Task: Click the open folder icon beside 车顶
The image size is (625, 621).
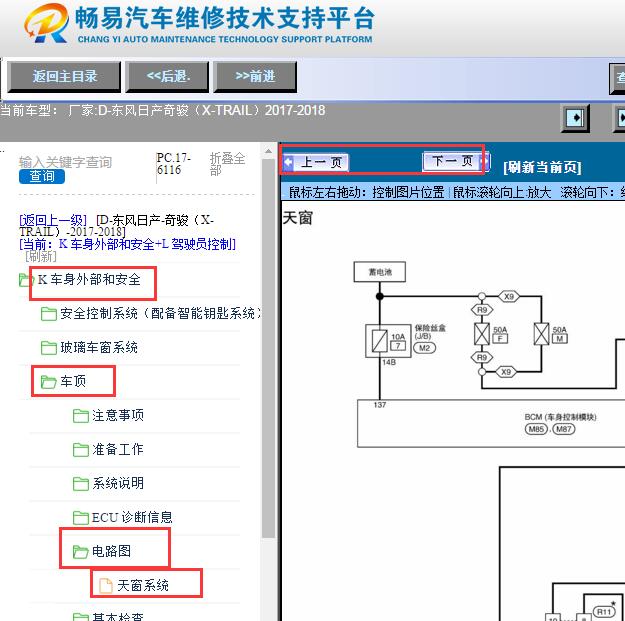Action: click(49, 382)
